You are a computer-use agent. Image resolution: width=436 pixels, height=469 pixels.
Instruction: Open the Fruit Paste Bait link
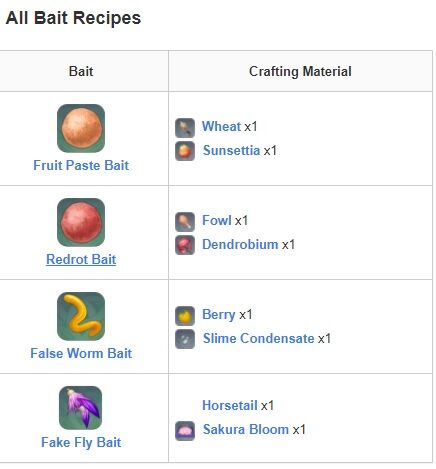pos(81,165)
